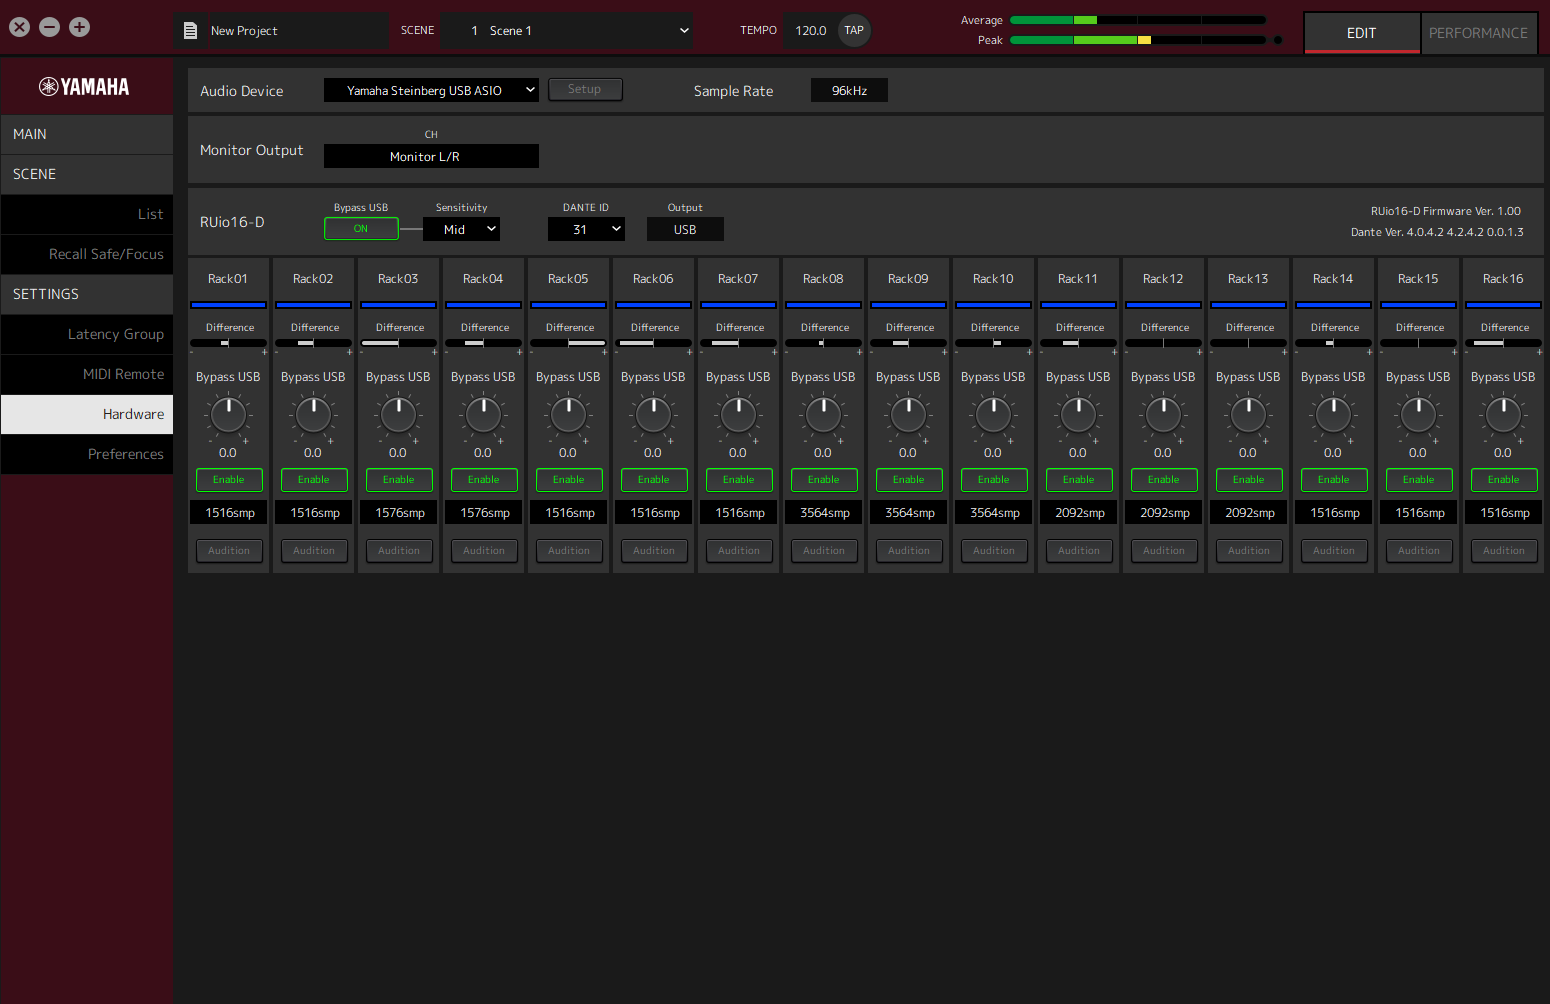
Task: Click the Rack05 Difference slider
Action: tap(569, 343)
